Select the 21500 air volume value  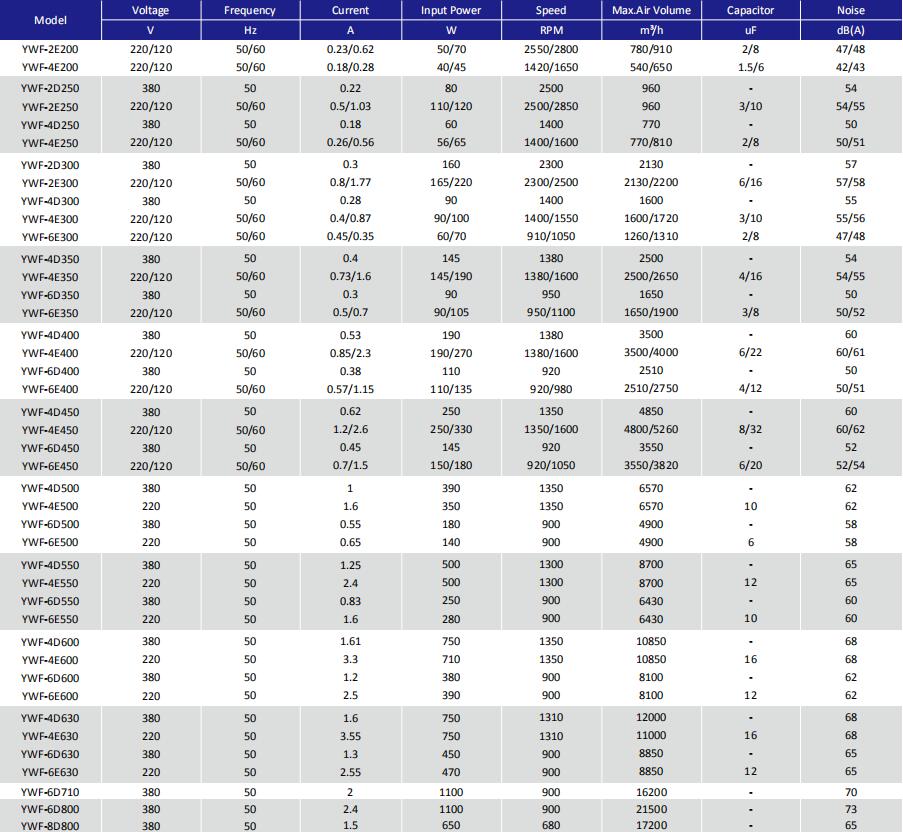click(651, 809)
